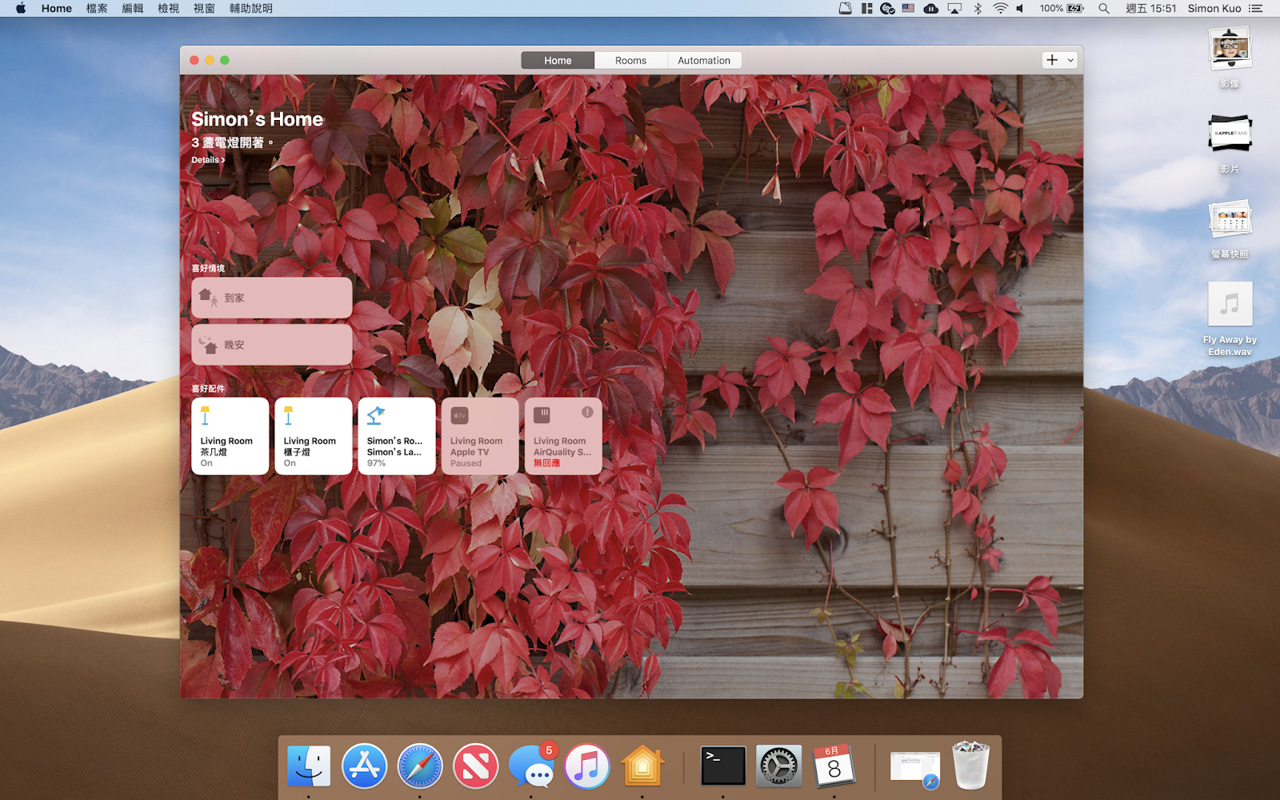Select the 影像 desktop folder
This screenshot has width=1280, height=800.
point(1229,58)
